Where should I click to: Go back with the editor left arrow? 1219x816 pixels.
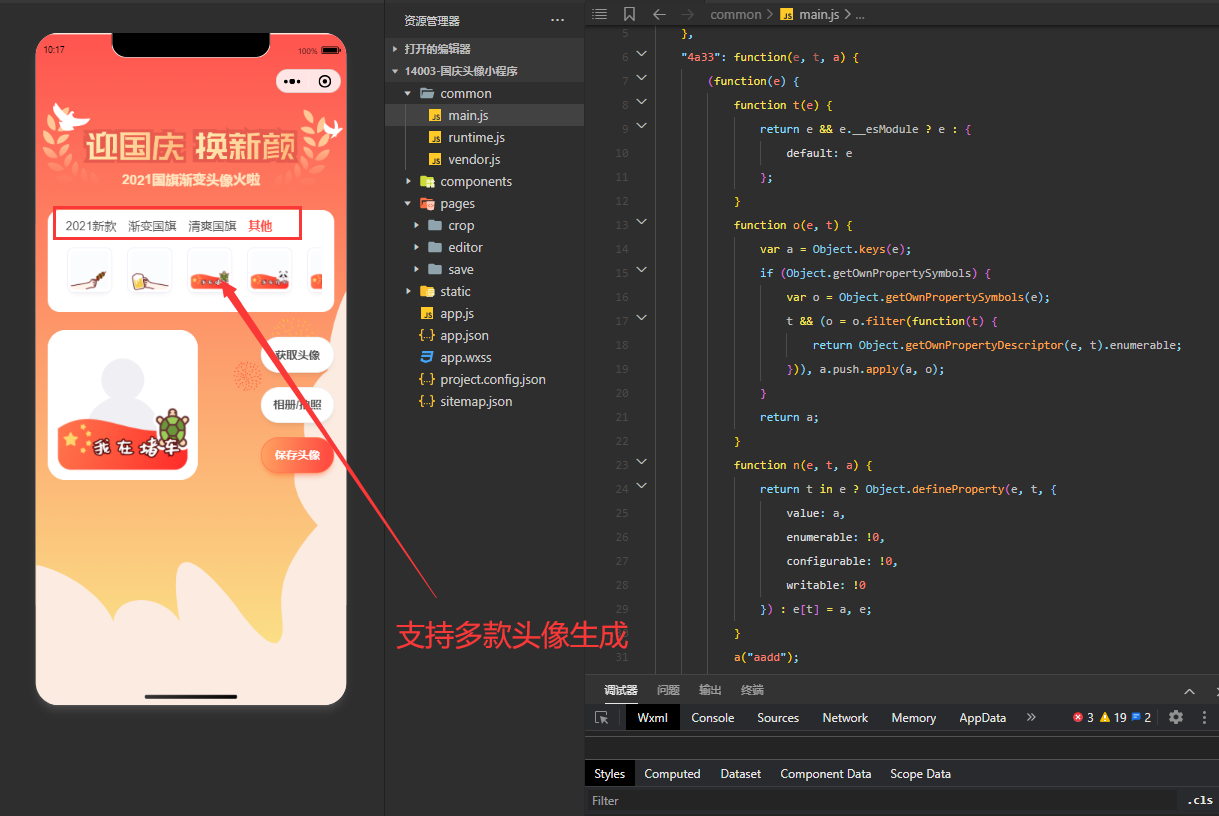tap(659, 14)
